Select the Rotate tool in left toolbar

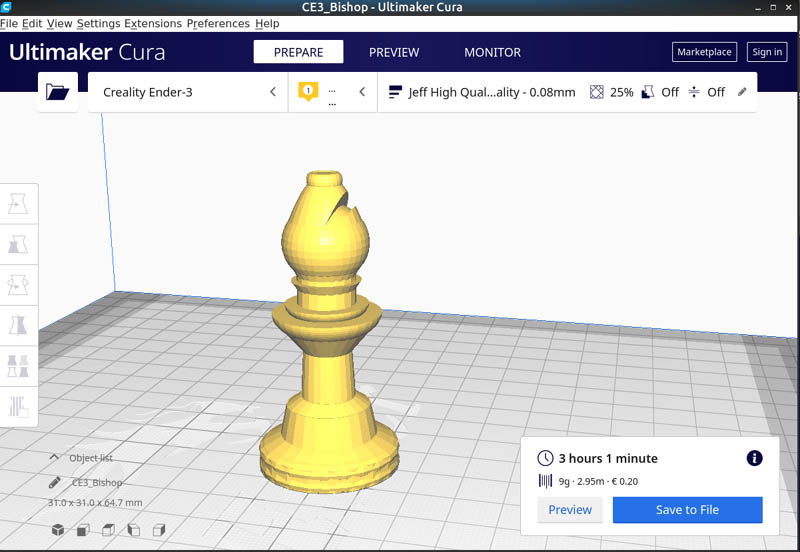point(19,285)
